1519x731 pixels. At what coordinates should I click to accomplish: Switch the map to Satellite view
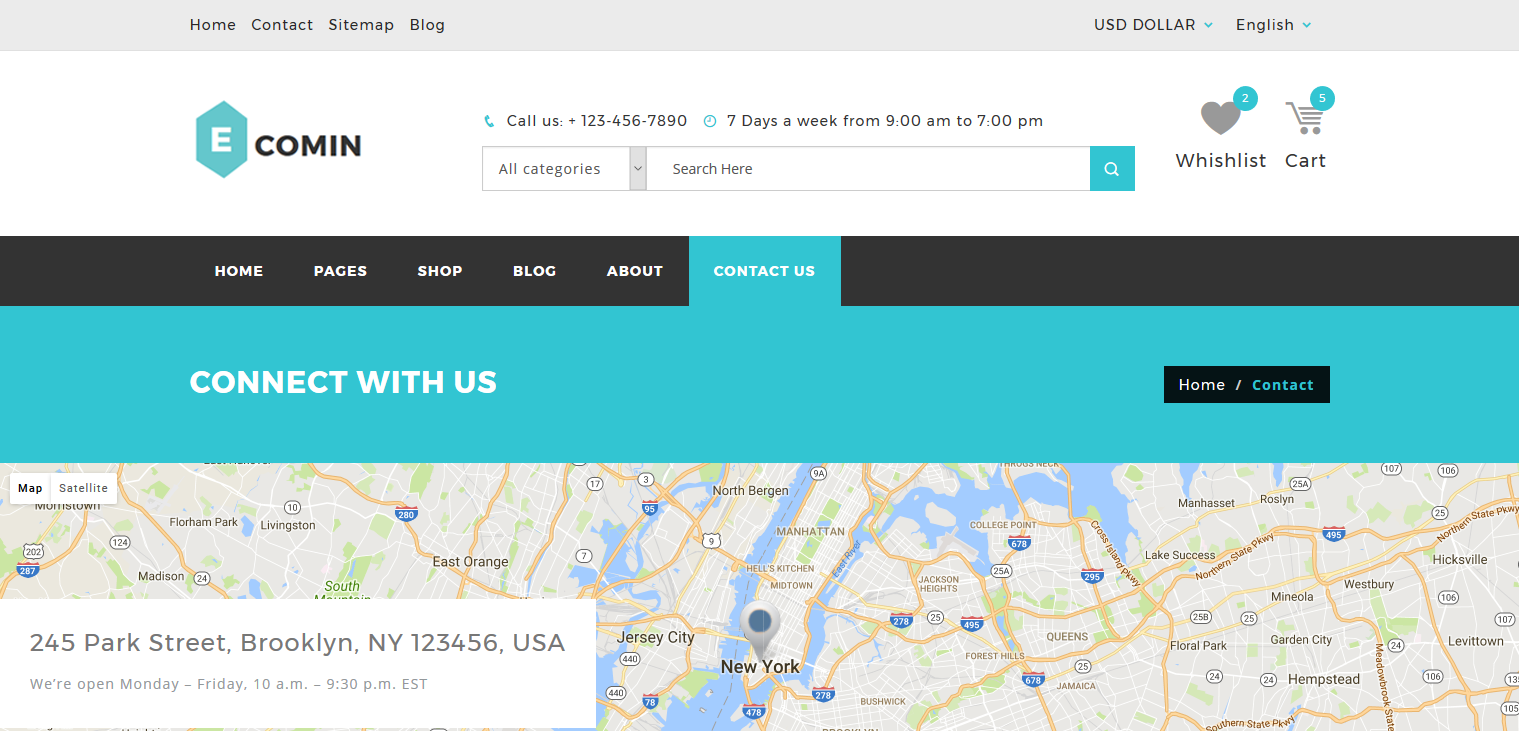(83, 488)
